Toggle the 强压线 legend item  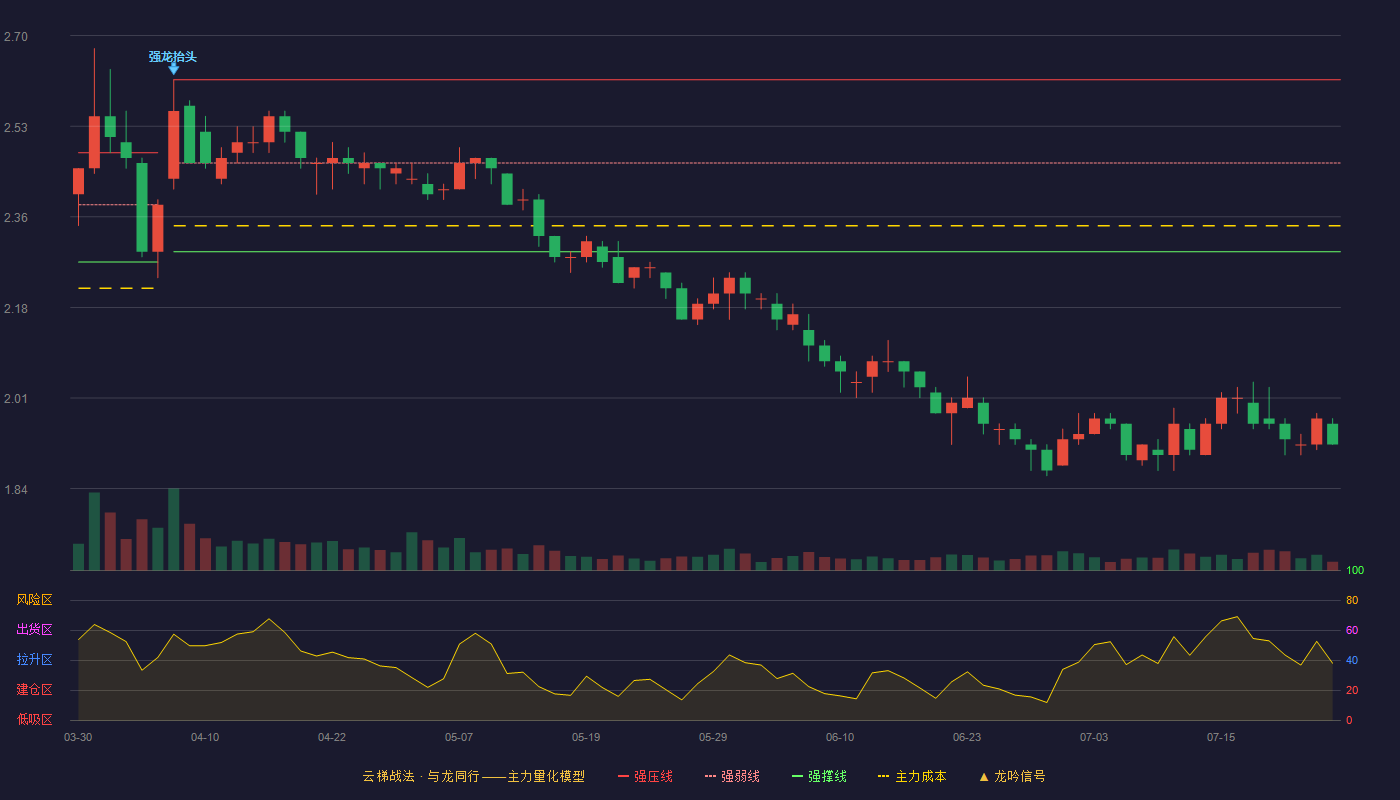click(645, 776)
